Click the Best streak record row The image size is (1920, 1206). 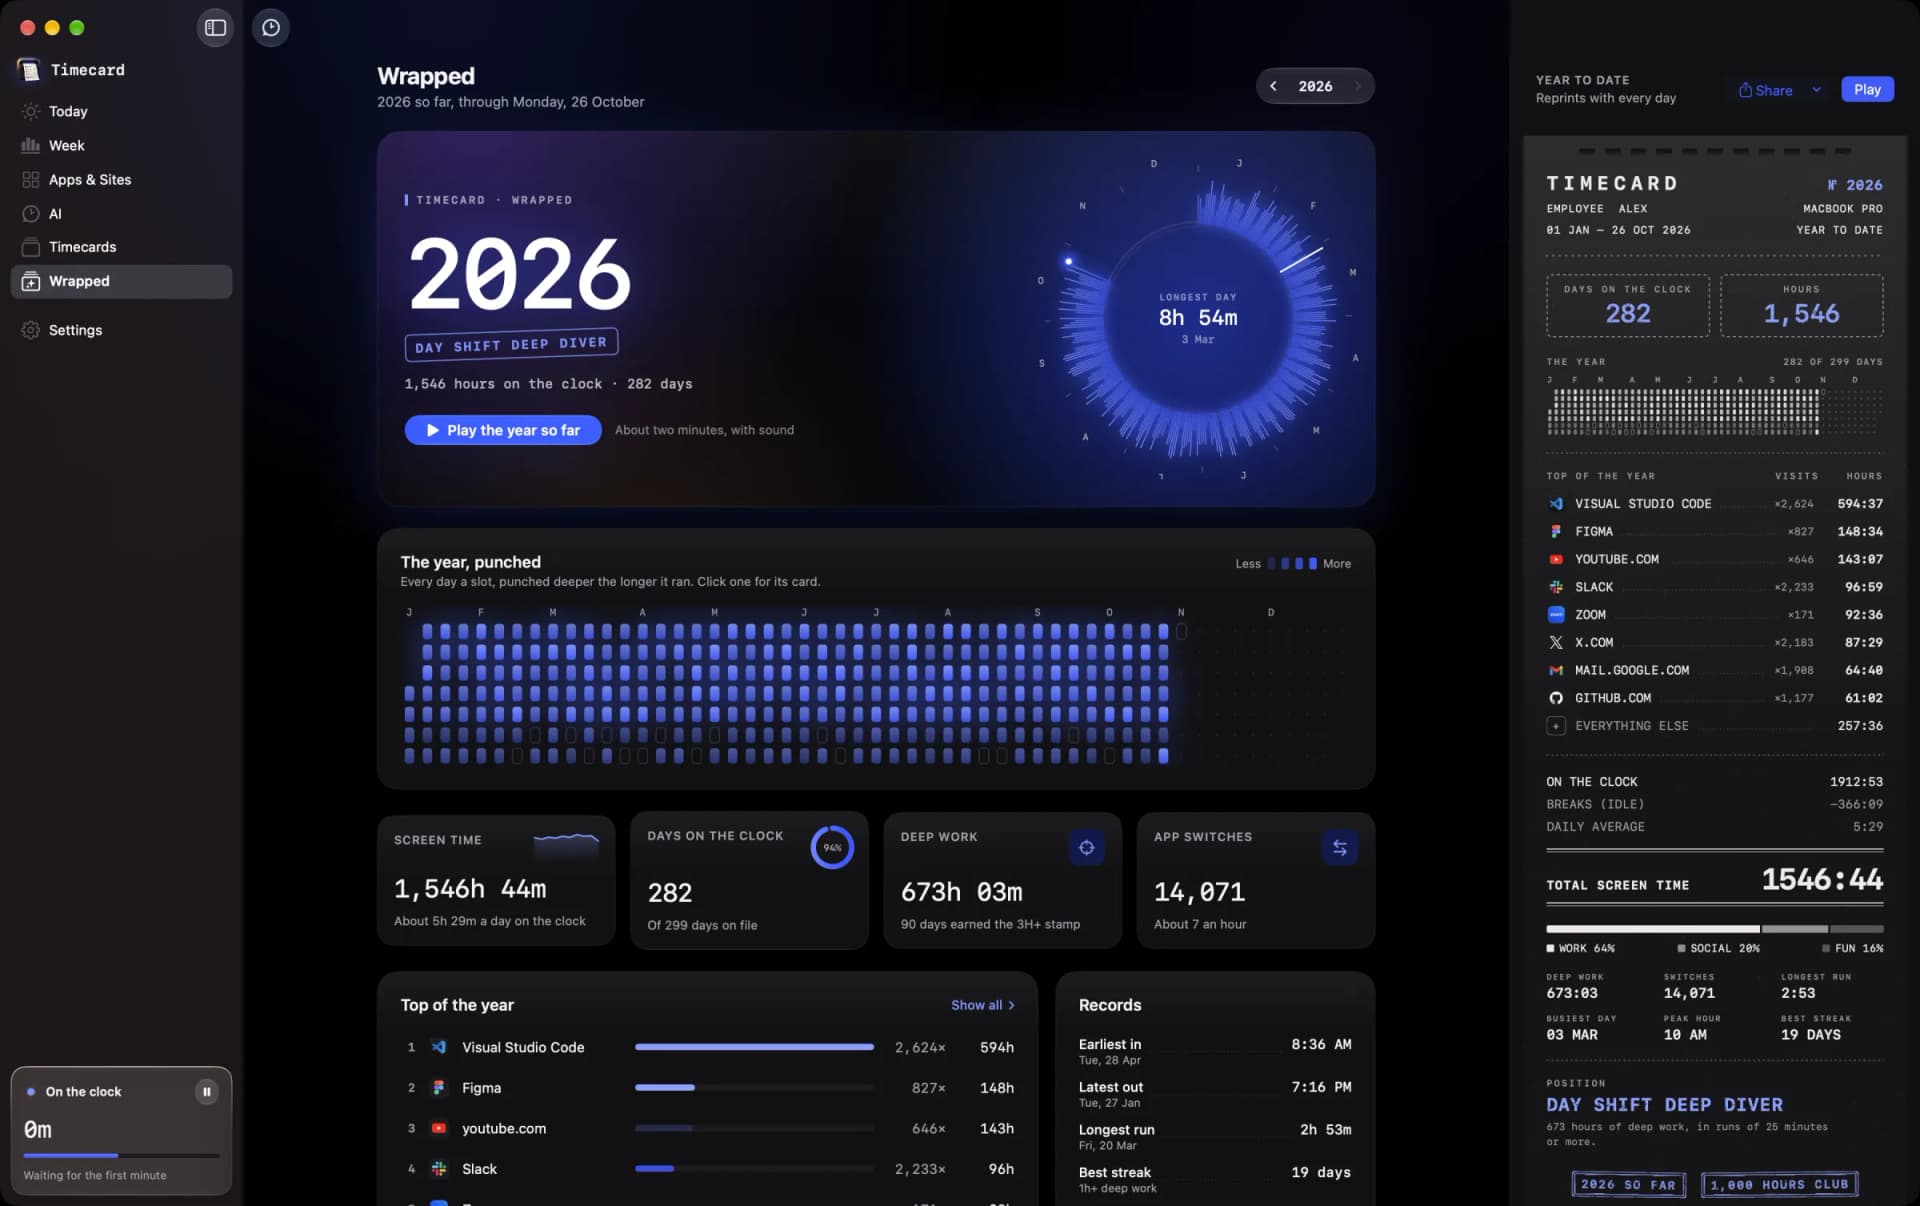(x=1214, y=1179)
